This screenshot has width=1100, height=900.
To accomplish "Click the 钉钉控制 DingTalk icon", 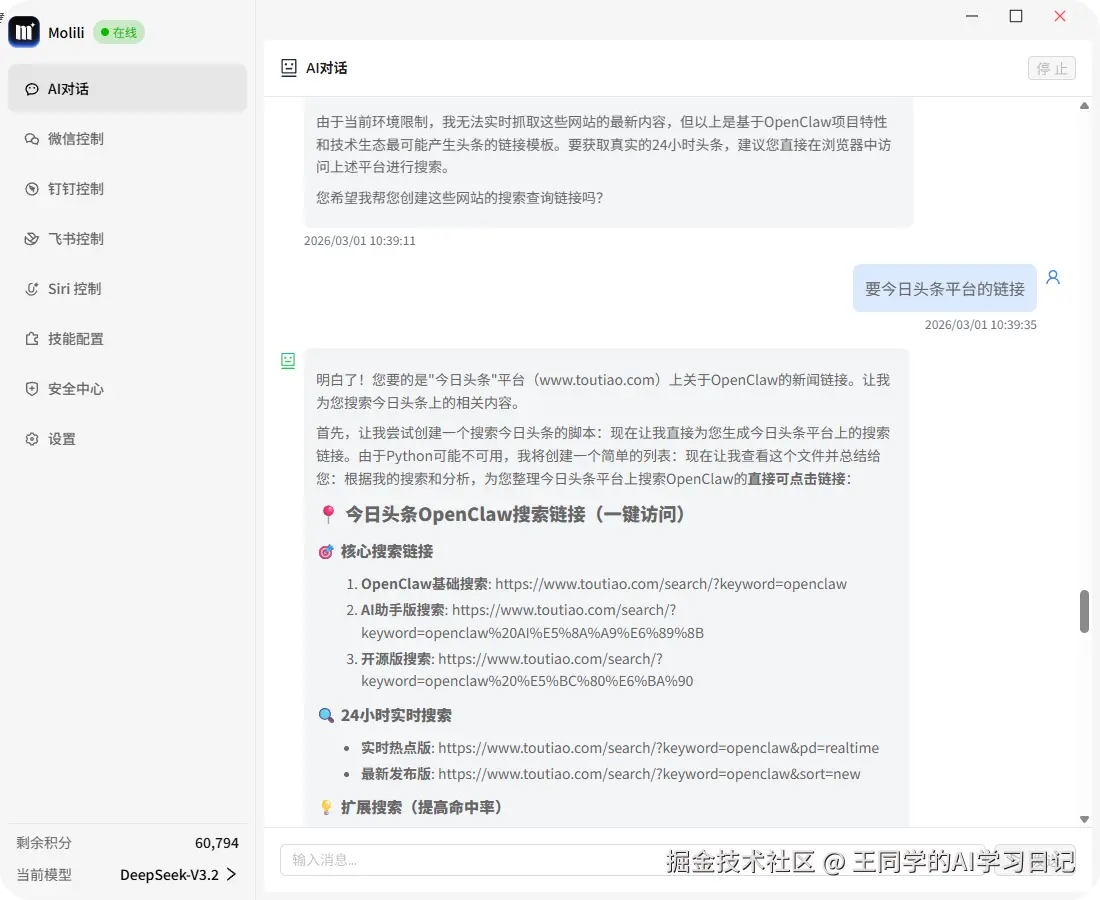I will [x=32, y=189].
